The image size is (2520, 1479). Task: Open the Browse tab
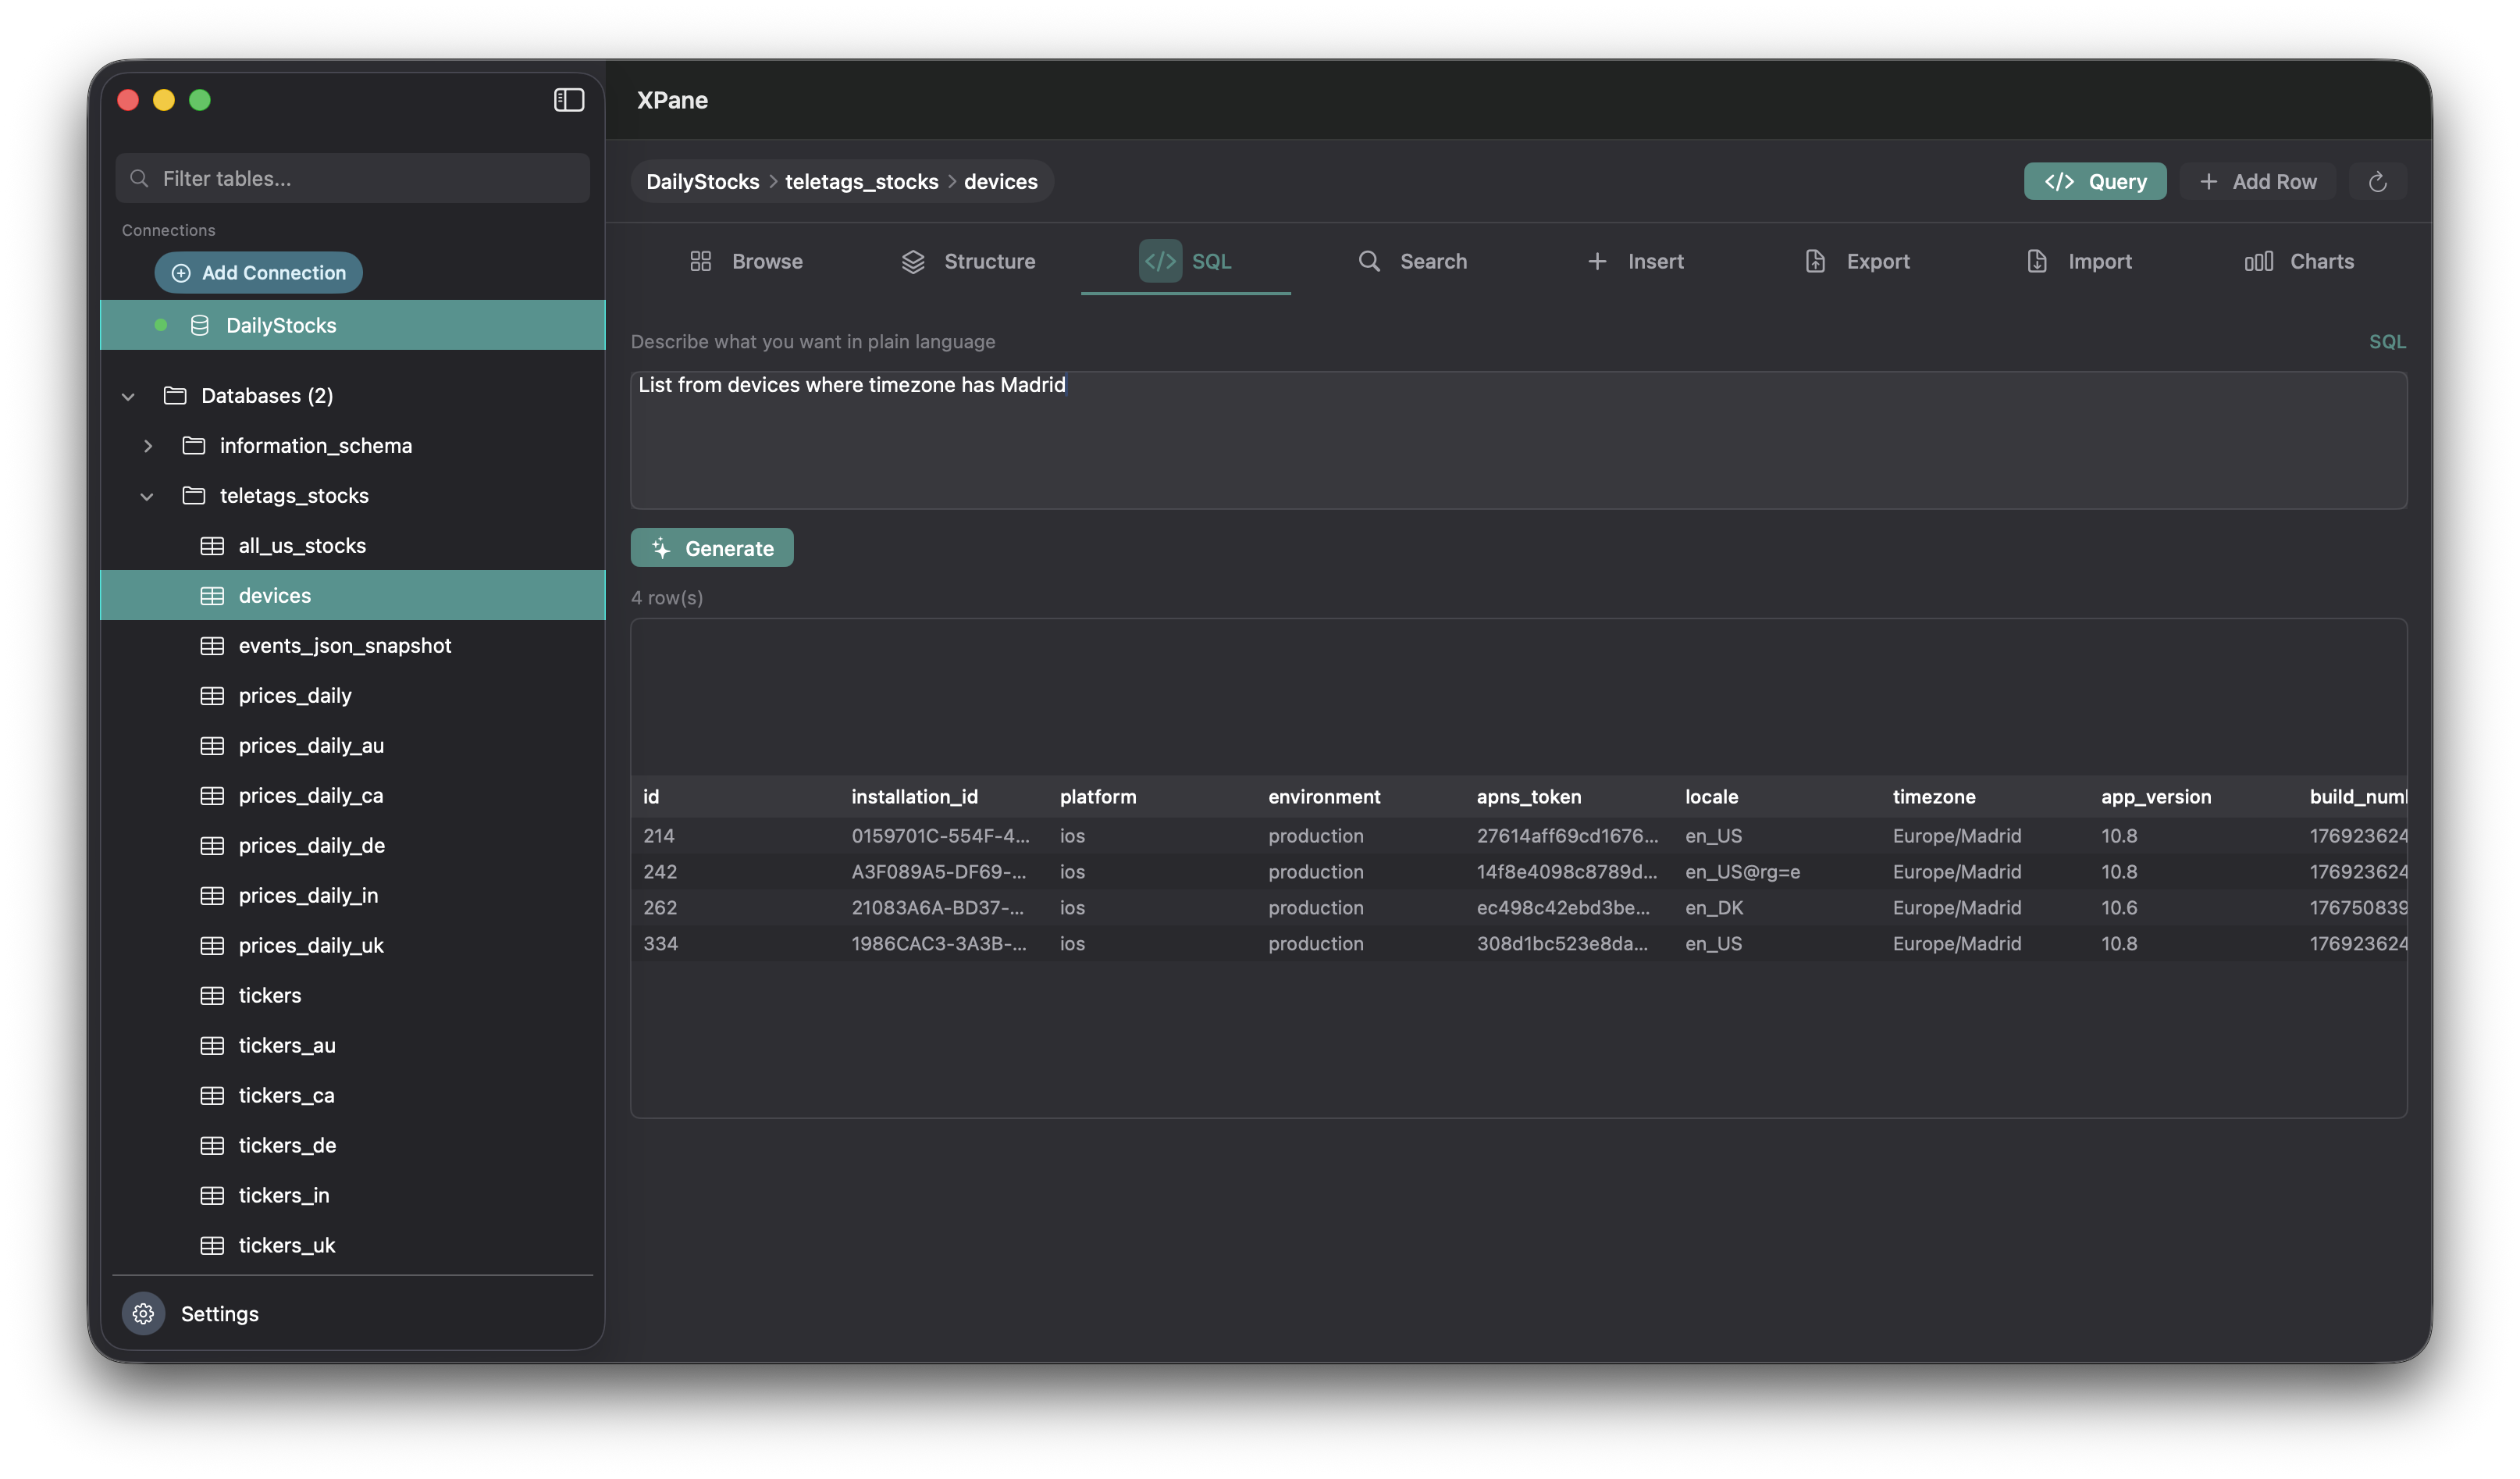(746, 261)
